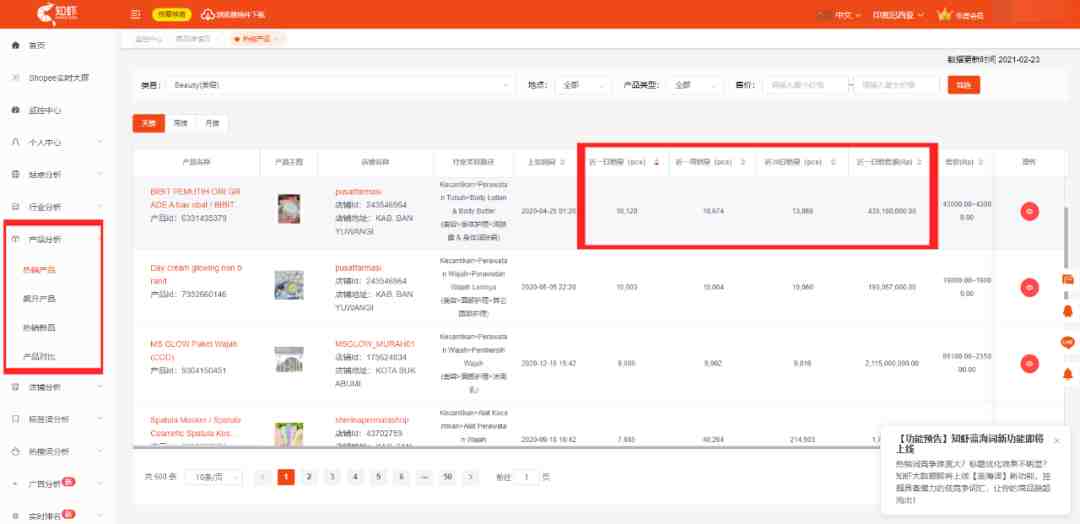Open the BIBIT PEMUTIH product link

click(195, 198)
